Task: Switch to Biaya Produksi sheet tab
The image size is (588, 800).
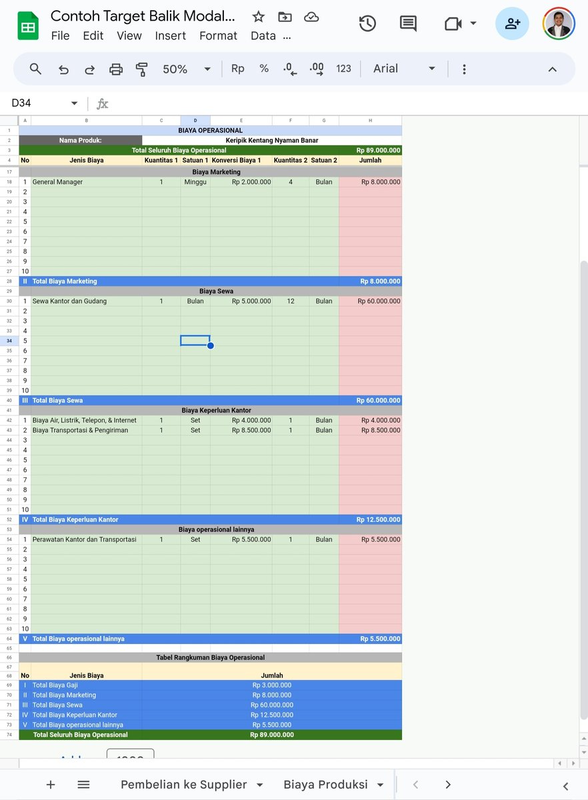Action: point(326,785)
